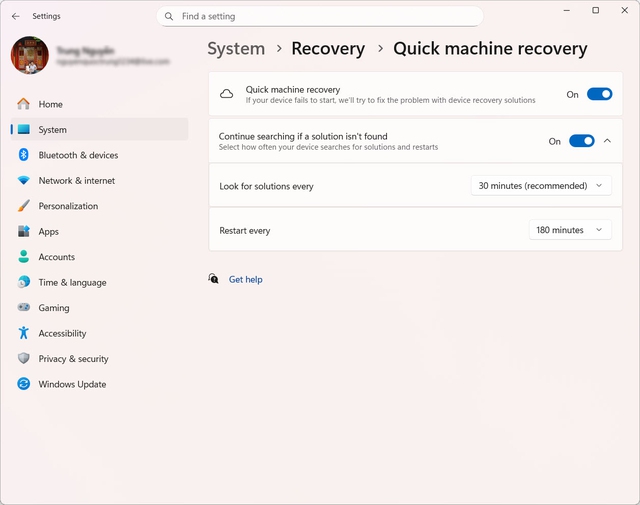Click System in the breadcrumb
The height and width of the screenshot is (505, 640).
pyautogui.click(x=236, y=49)
